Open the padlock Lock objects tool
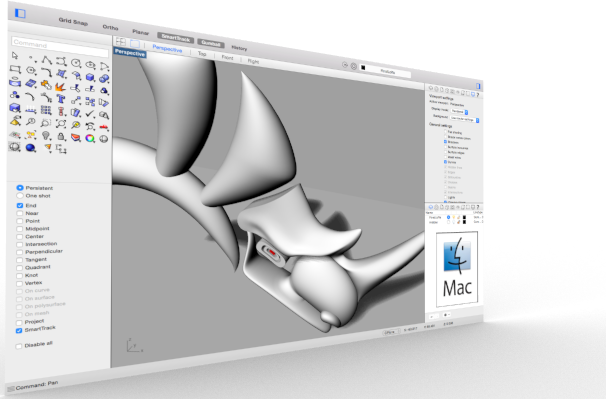 [x=61, y=136]
